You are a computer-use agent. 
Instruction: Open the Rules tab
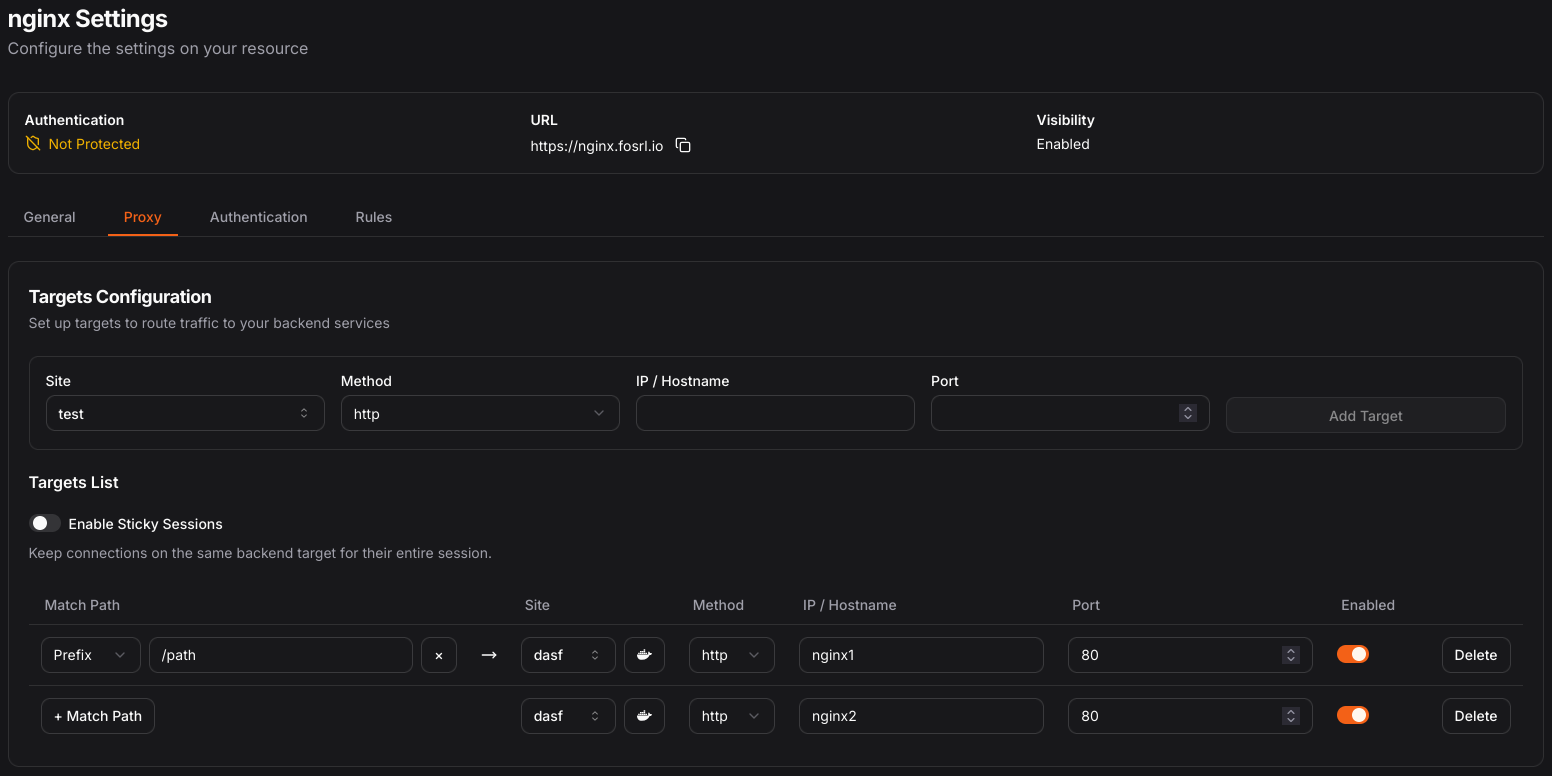[373, 217]
